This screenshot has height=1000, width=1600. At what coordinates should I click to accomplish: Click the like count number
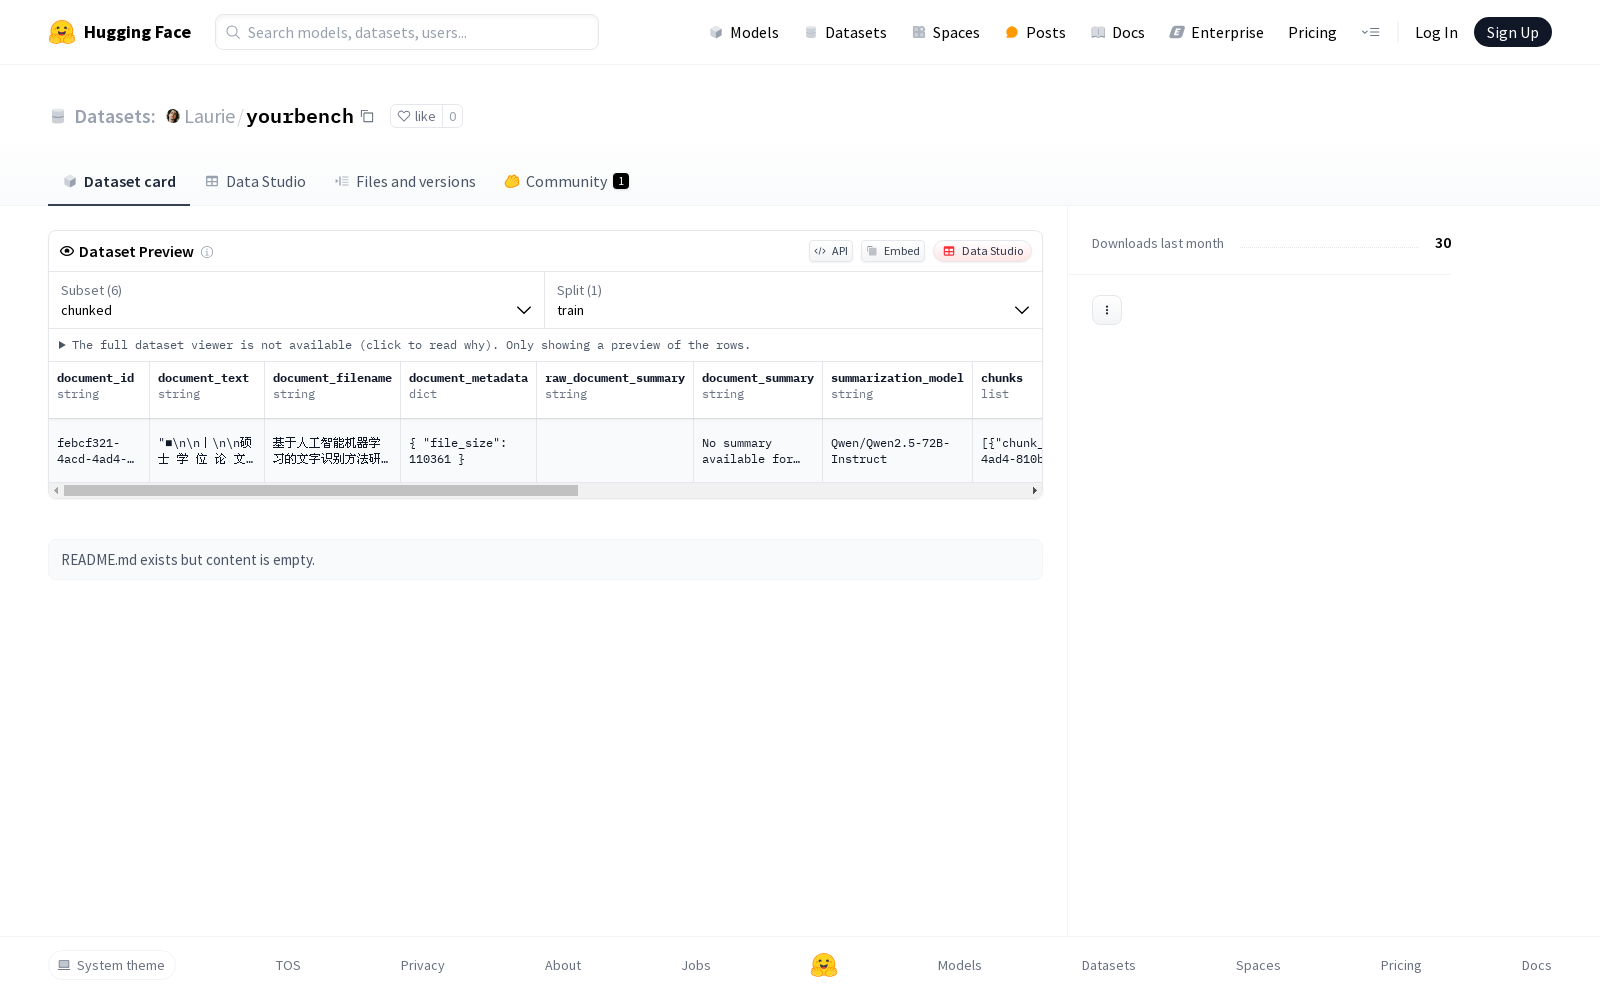tap(453, 116)
